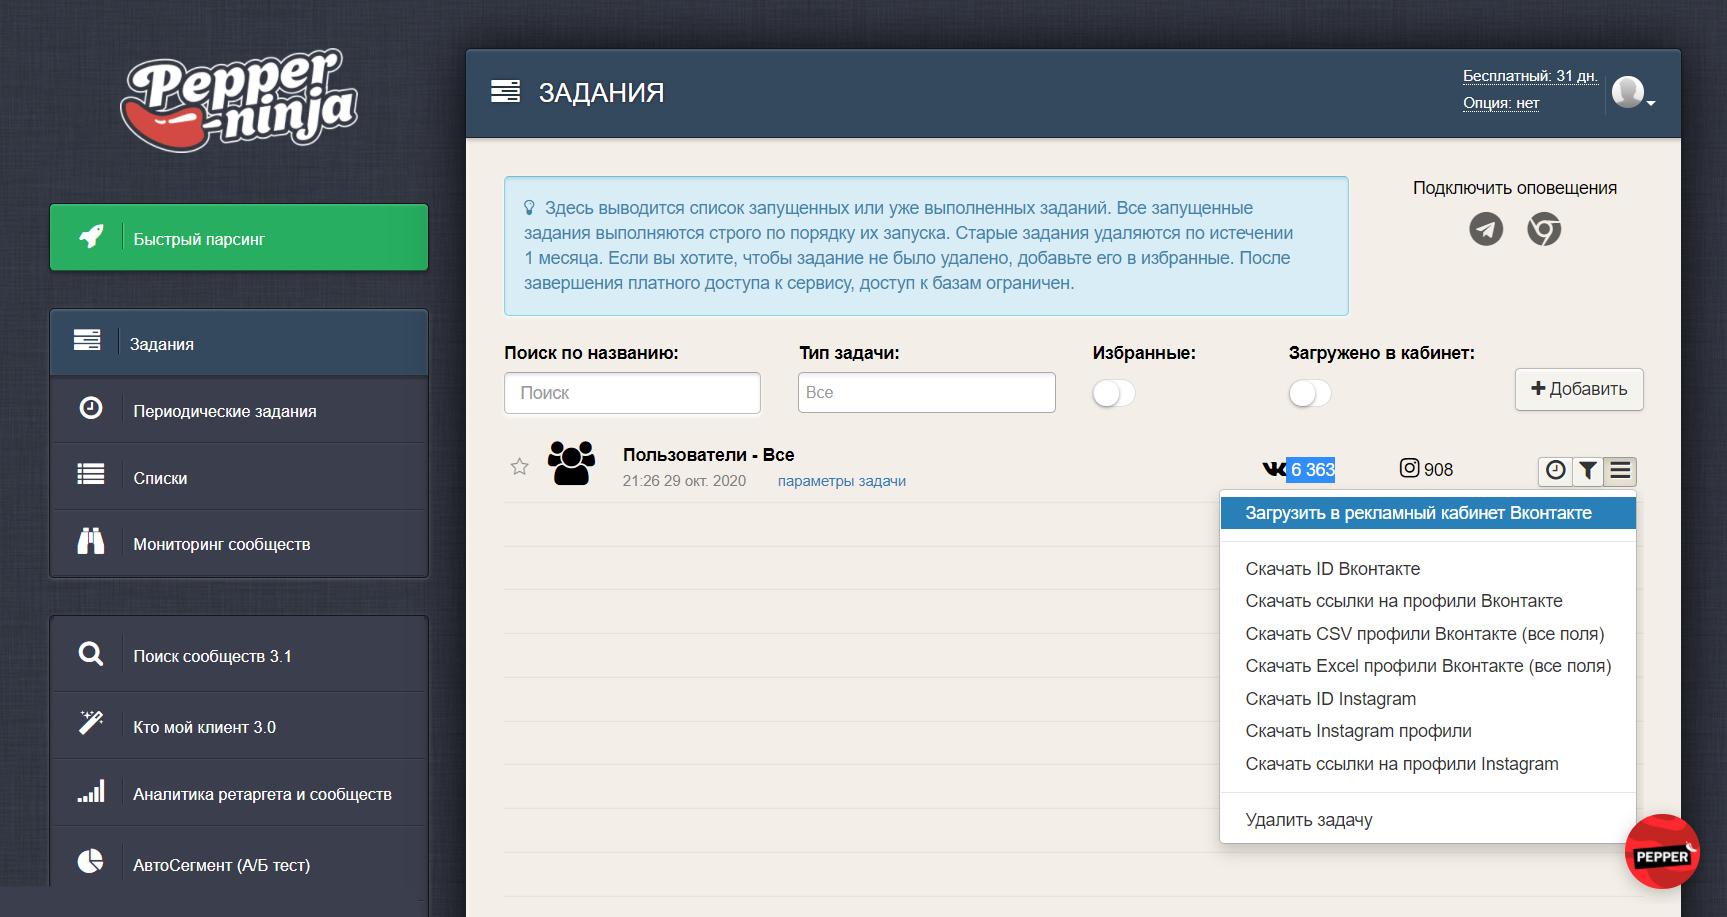Screen dimensions: 1727x917
Task: Toggle the Загружено в кабинет switch
Action: 1310,393
